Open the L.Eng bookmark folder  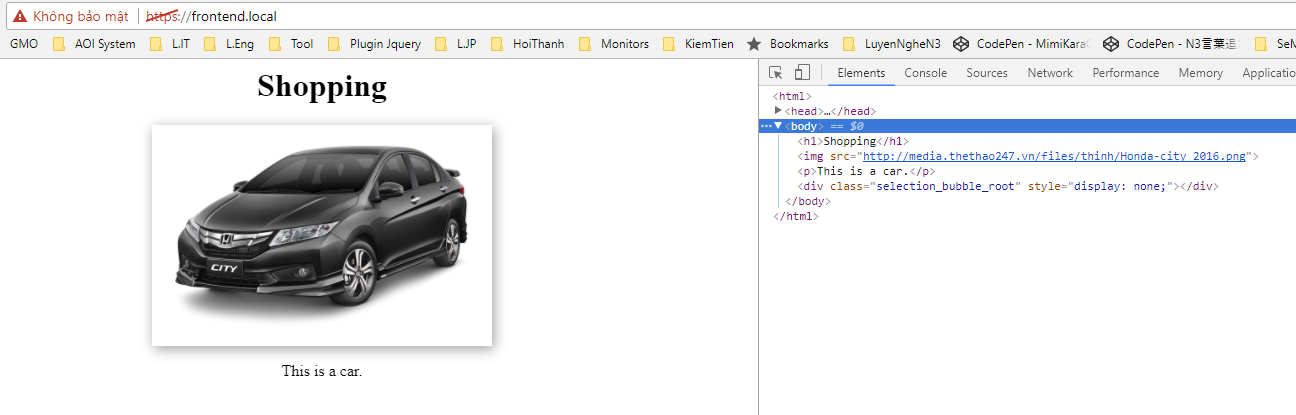coord(228,44)
